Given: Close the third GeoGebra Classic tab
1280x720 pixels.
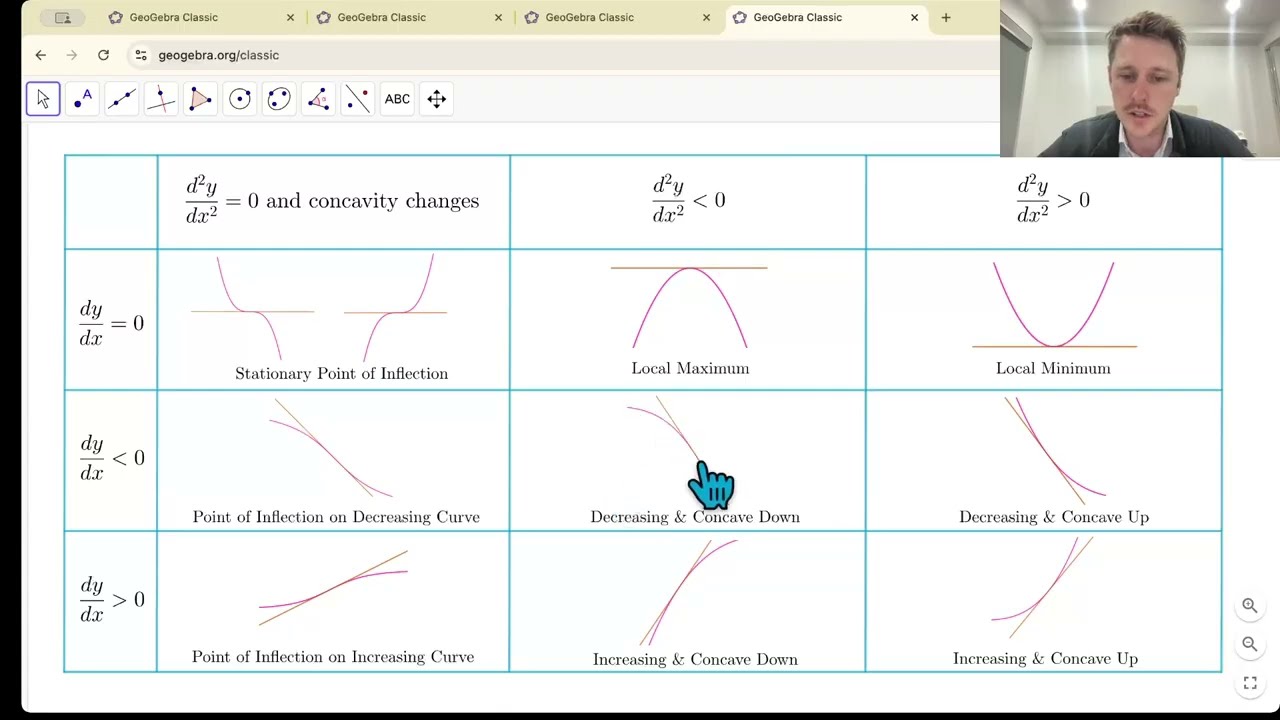Looking at the screenshot, I should (x=706, y=17).
